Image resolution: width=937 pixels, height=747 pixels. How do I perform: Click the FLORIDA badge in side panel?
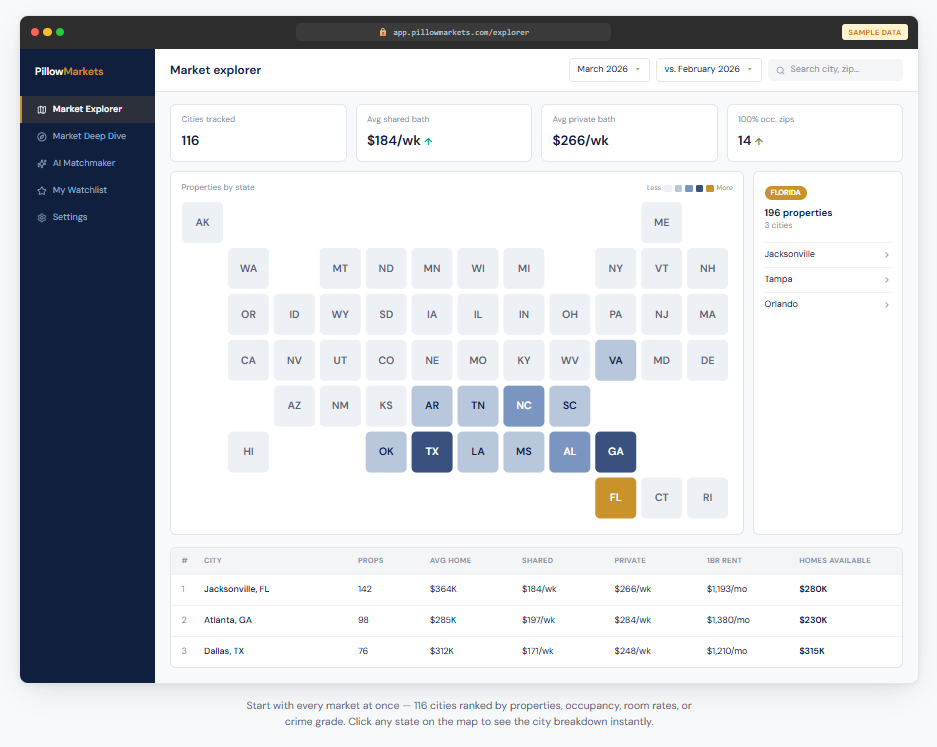(785, 192)
